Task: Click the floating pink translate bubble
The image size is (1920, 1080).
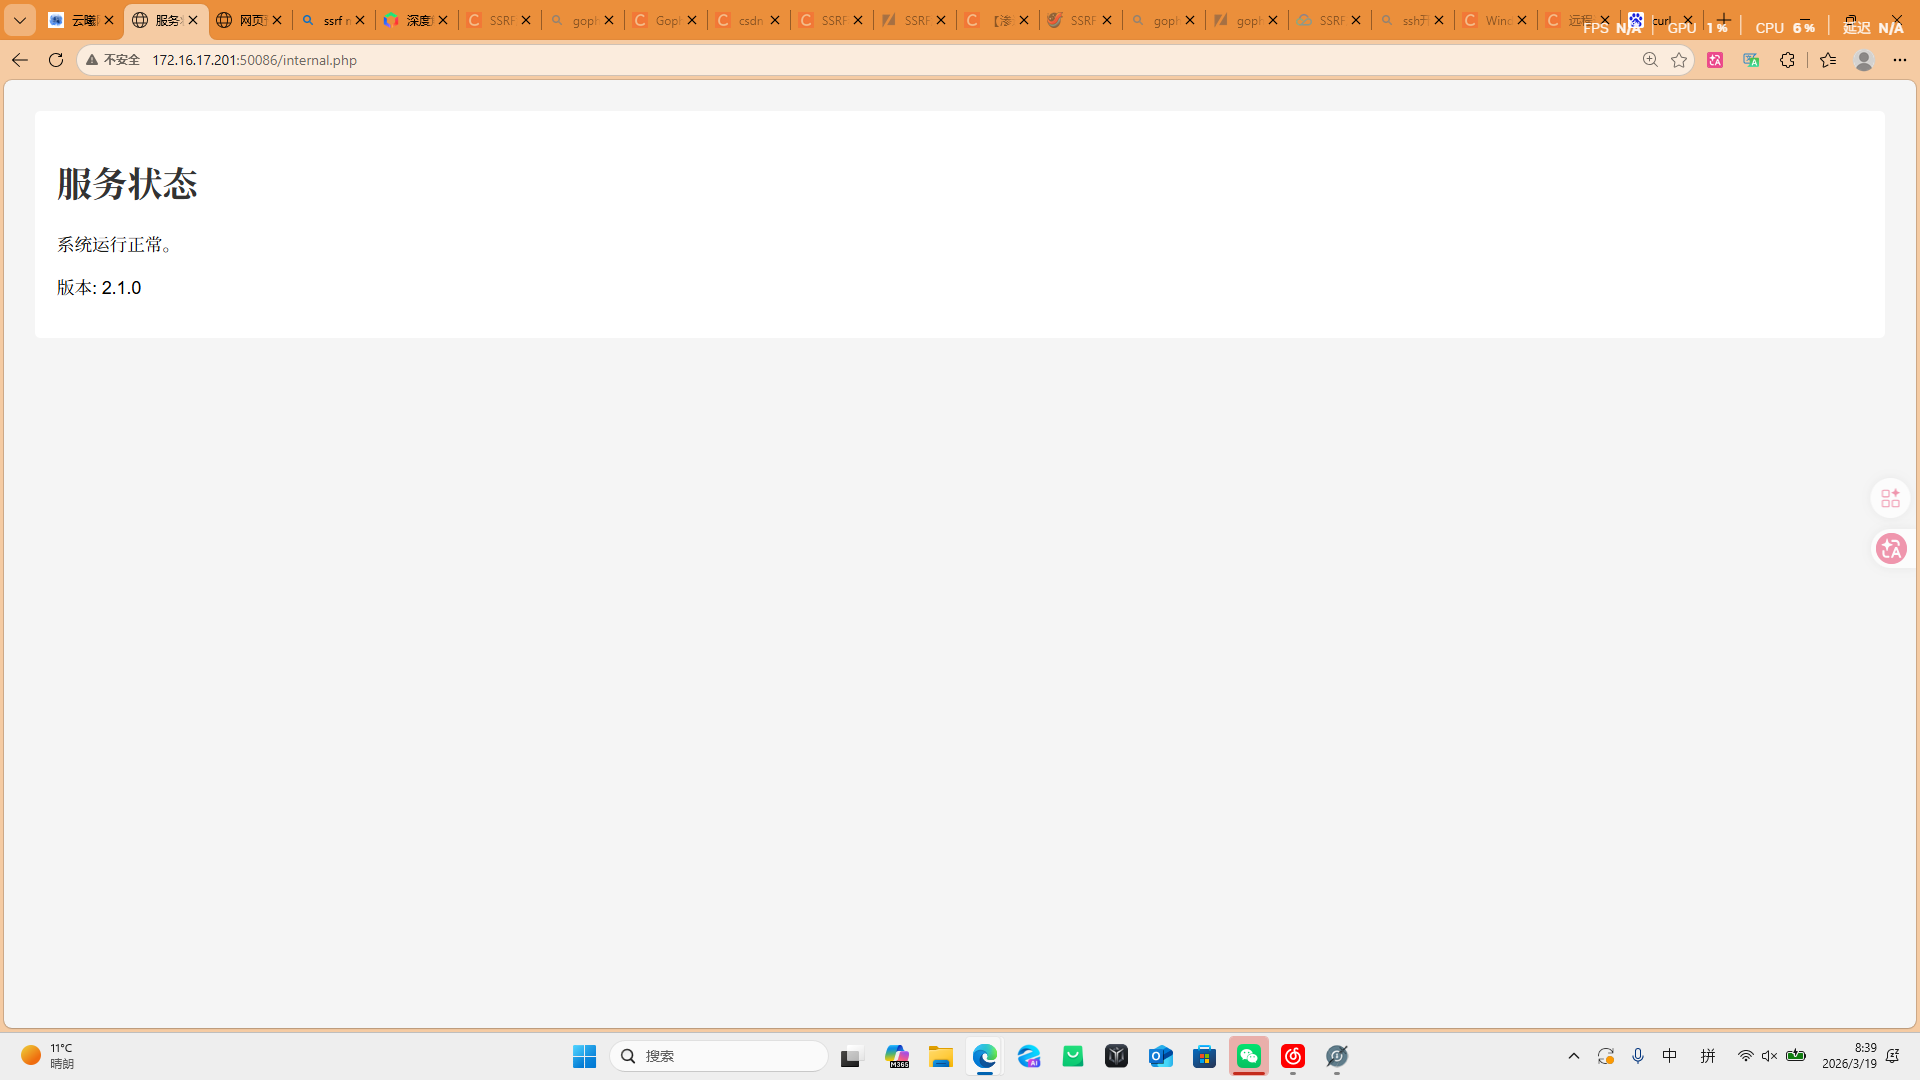Action: point(1890,549)
